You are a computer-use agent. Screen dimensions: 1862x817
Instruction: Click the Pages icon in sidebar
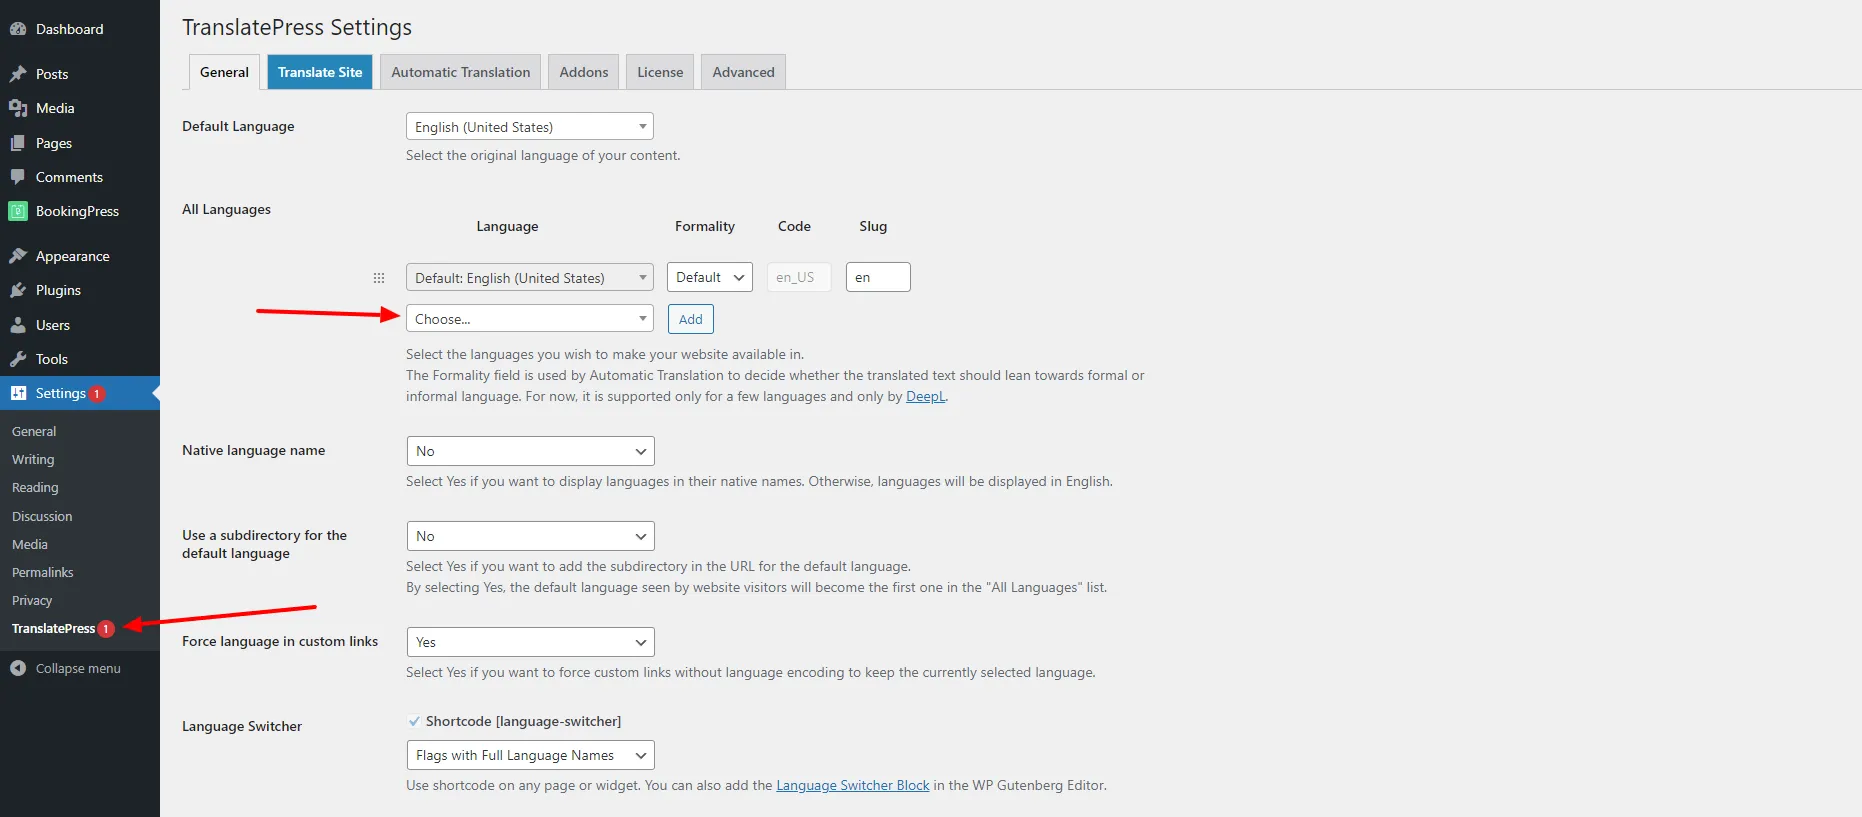coord(18,143)
